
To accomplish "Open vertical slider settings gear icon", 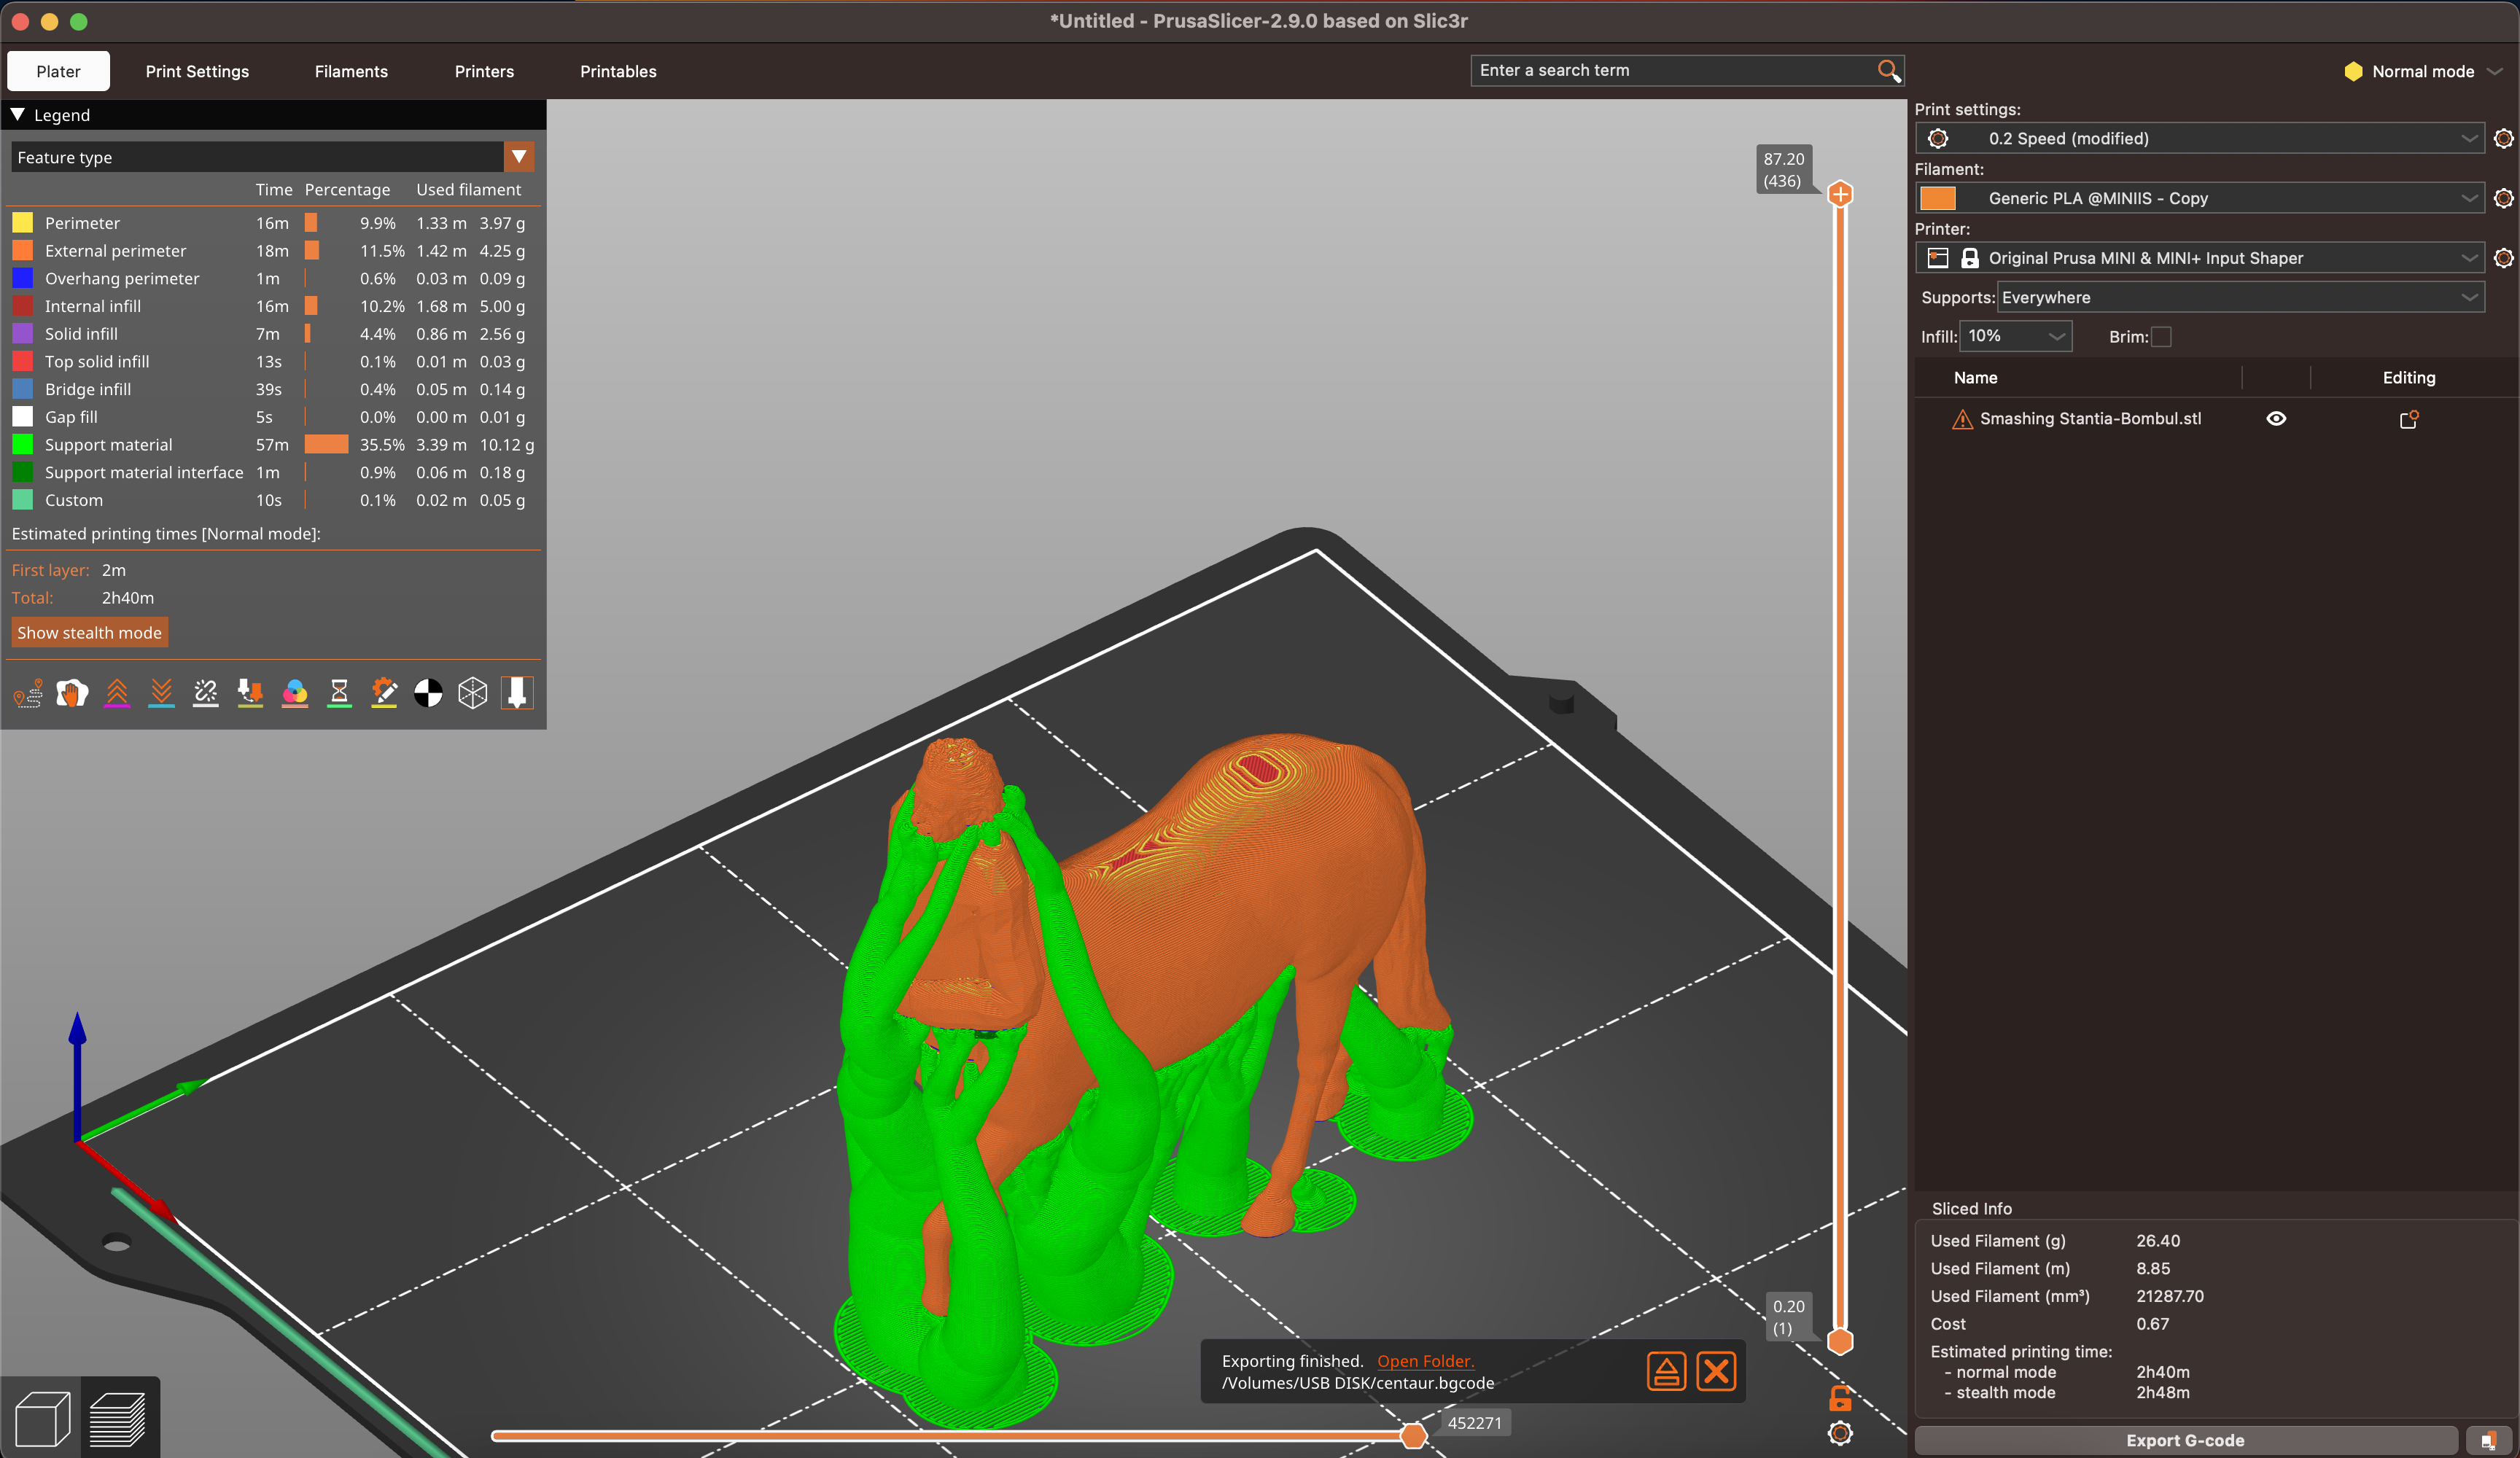I will click(1840, 1433).
